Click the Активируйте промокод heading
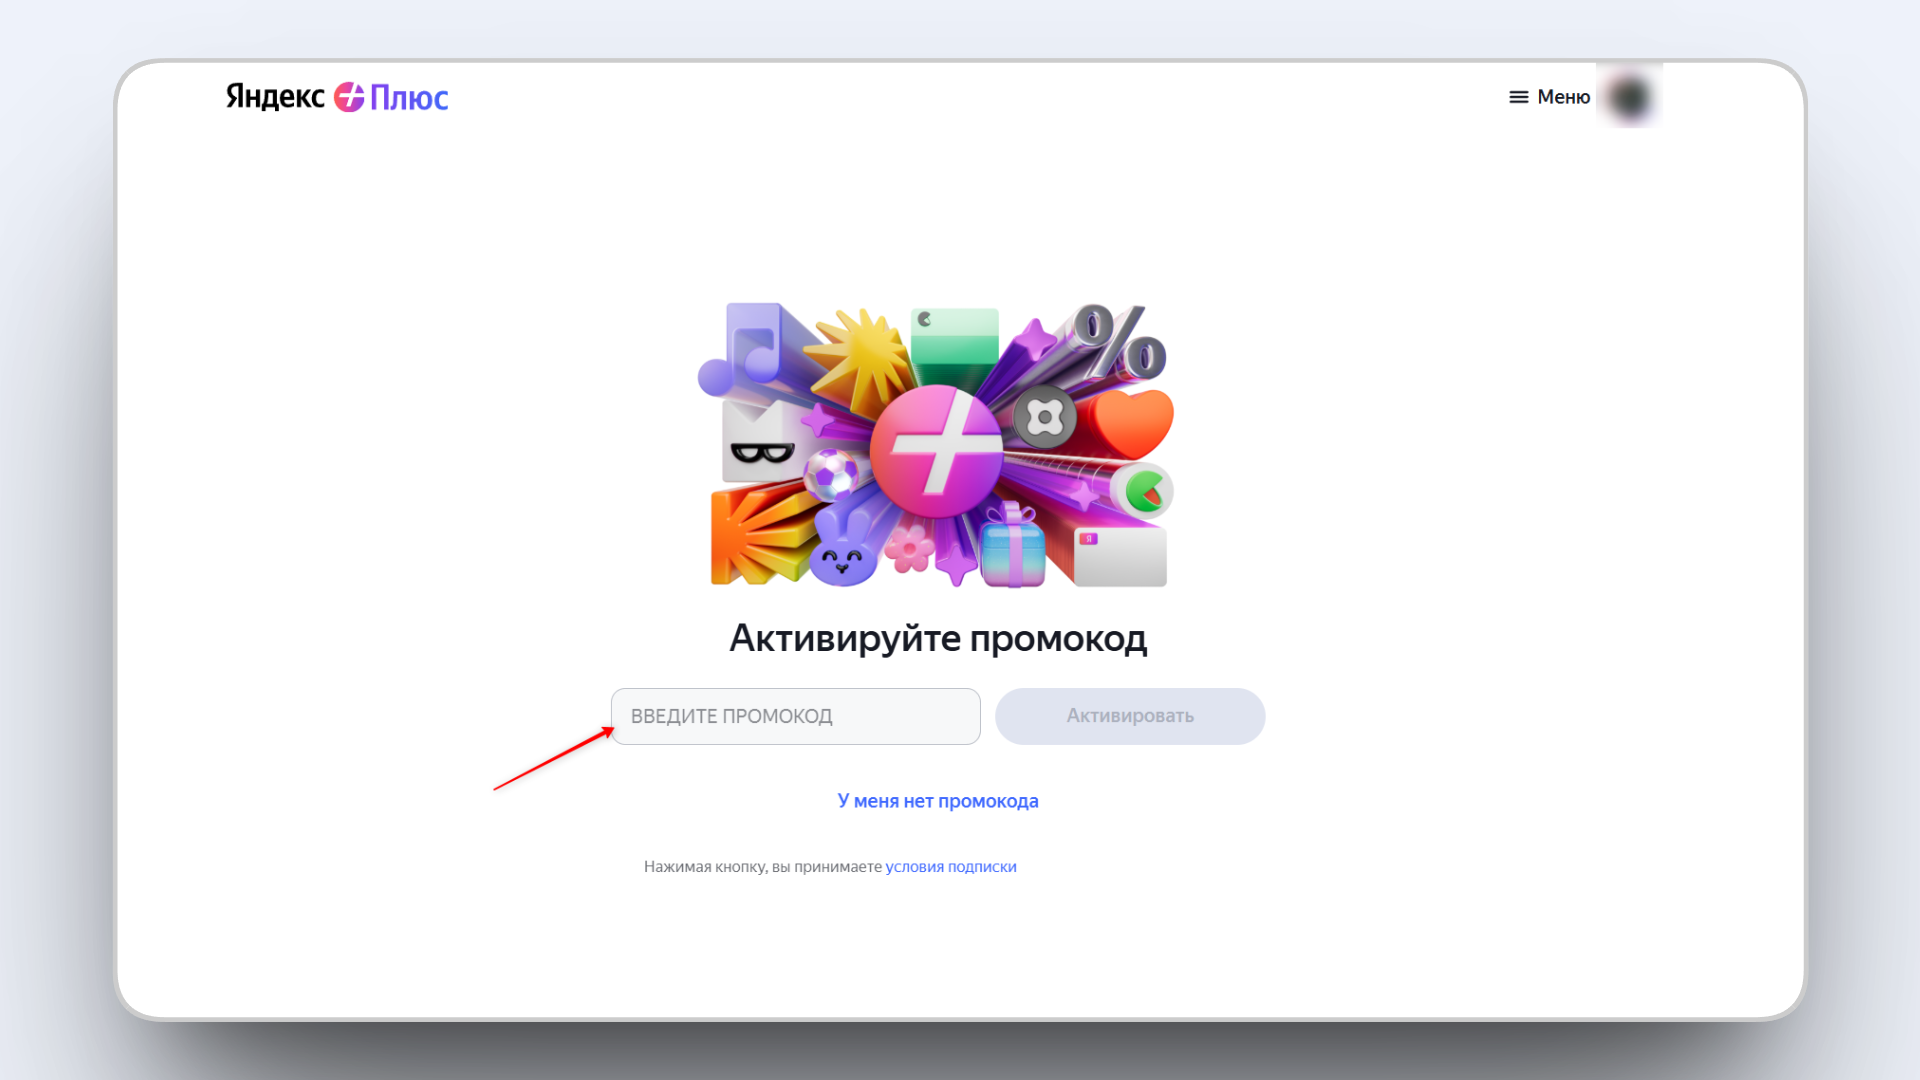1920x1080 pixels. (938, 638)
